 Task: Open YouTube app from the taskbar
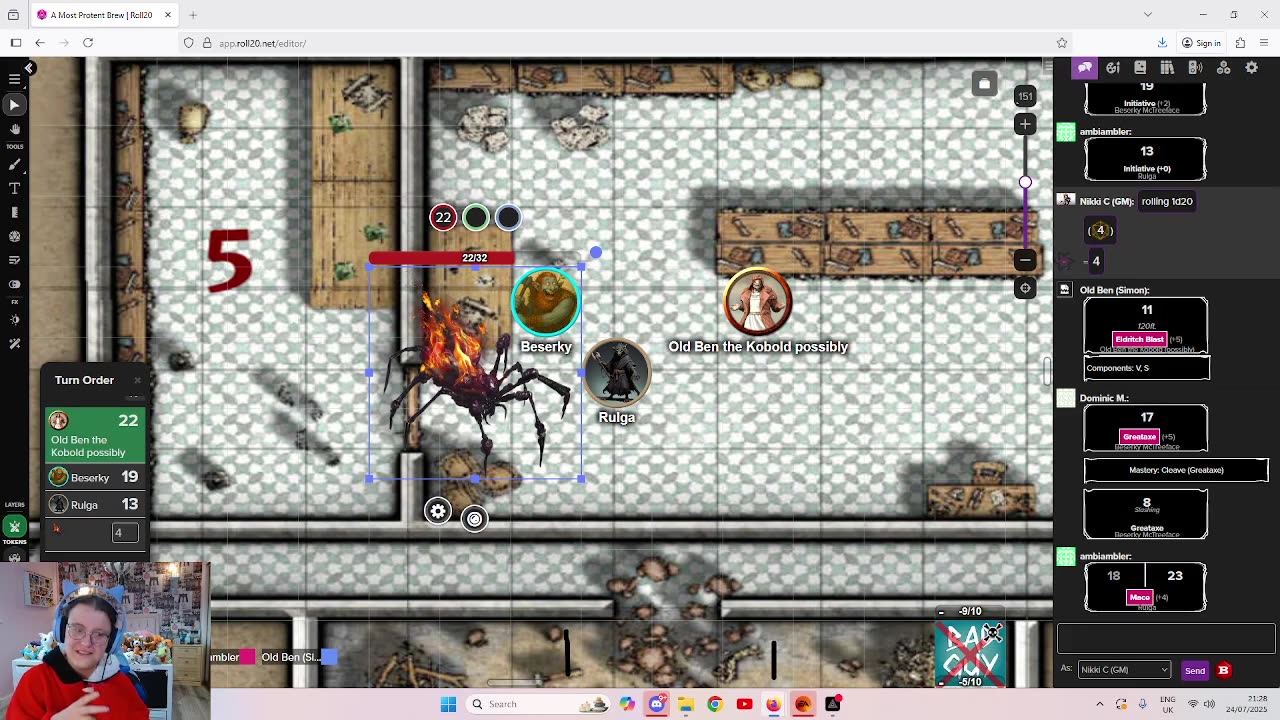[744, 704]
